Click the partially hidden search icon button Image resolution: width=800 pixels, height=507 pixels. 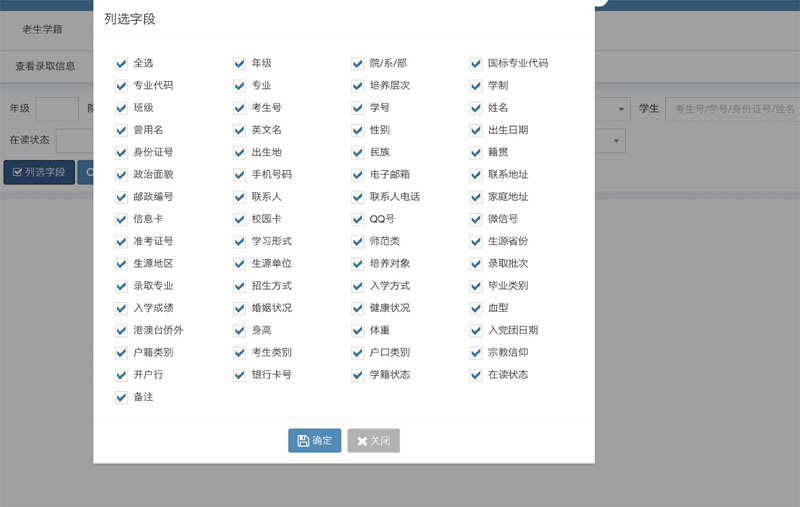pos(87,172)
